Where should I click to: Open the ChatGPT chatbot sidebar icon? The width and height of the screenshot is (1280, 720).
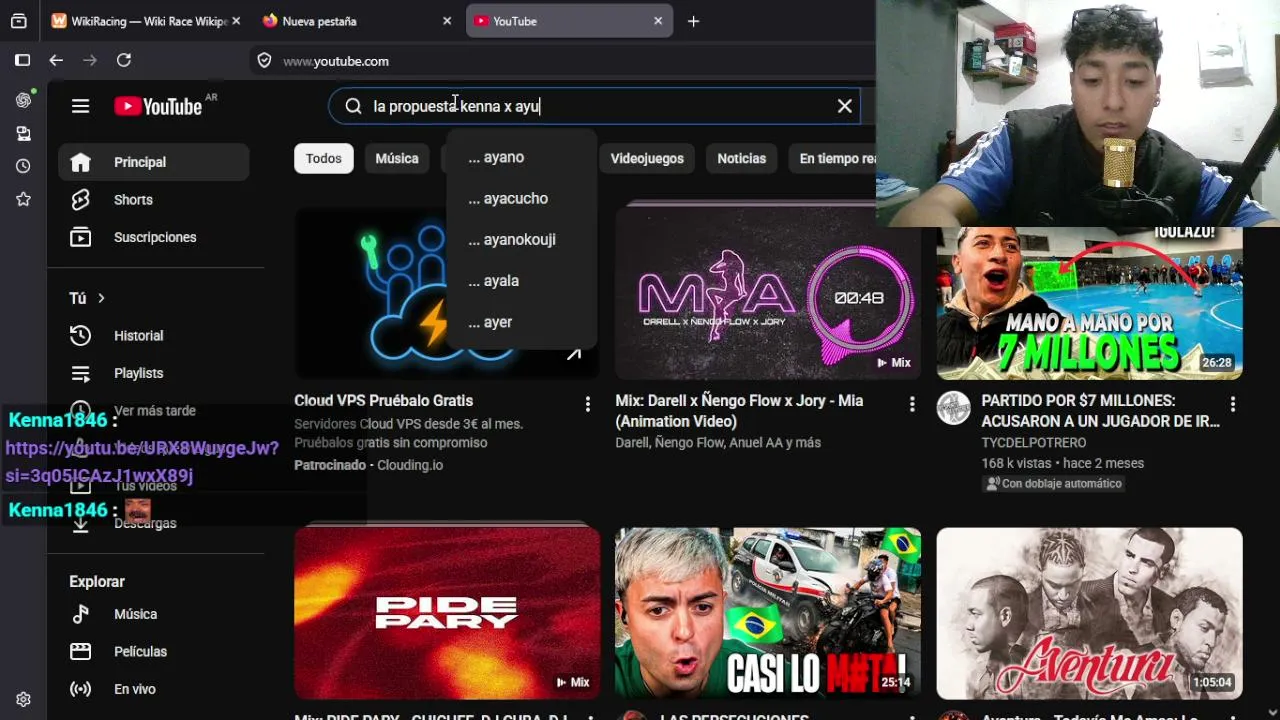23,100
